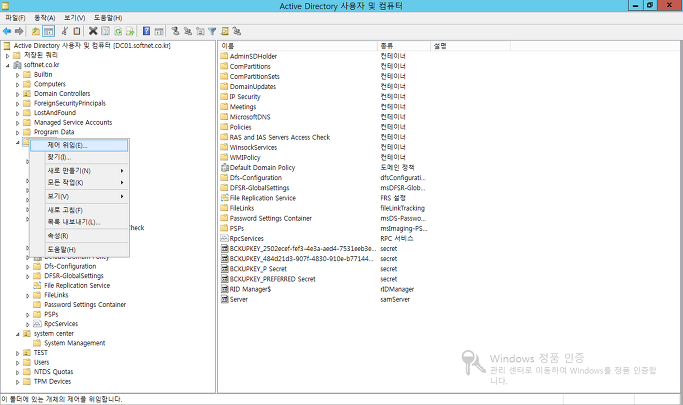Viewport: 683px width, 405px height.
Task: Choose 찾기(I)... from the context menu
Action: pyautogui.click(x=79, y=157)
